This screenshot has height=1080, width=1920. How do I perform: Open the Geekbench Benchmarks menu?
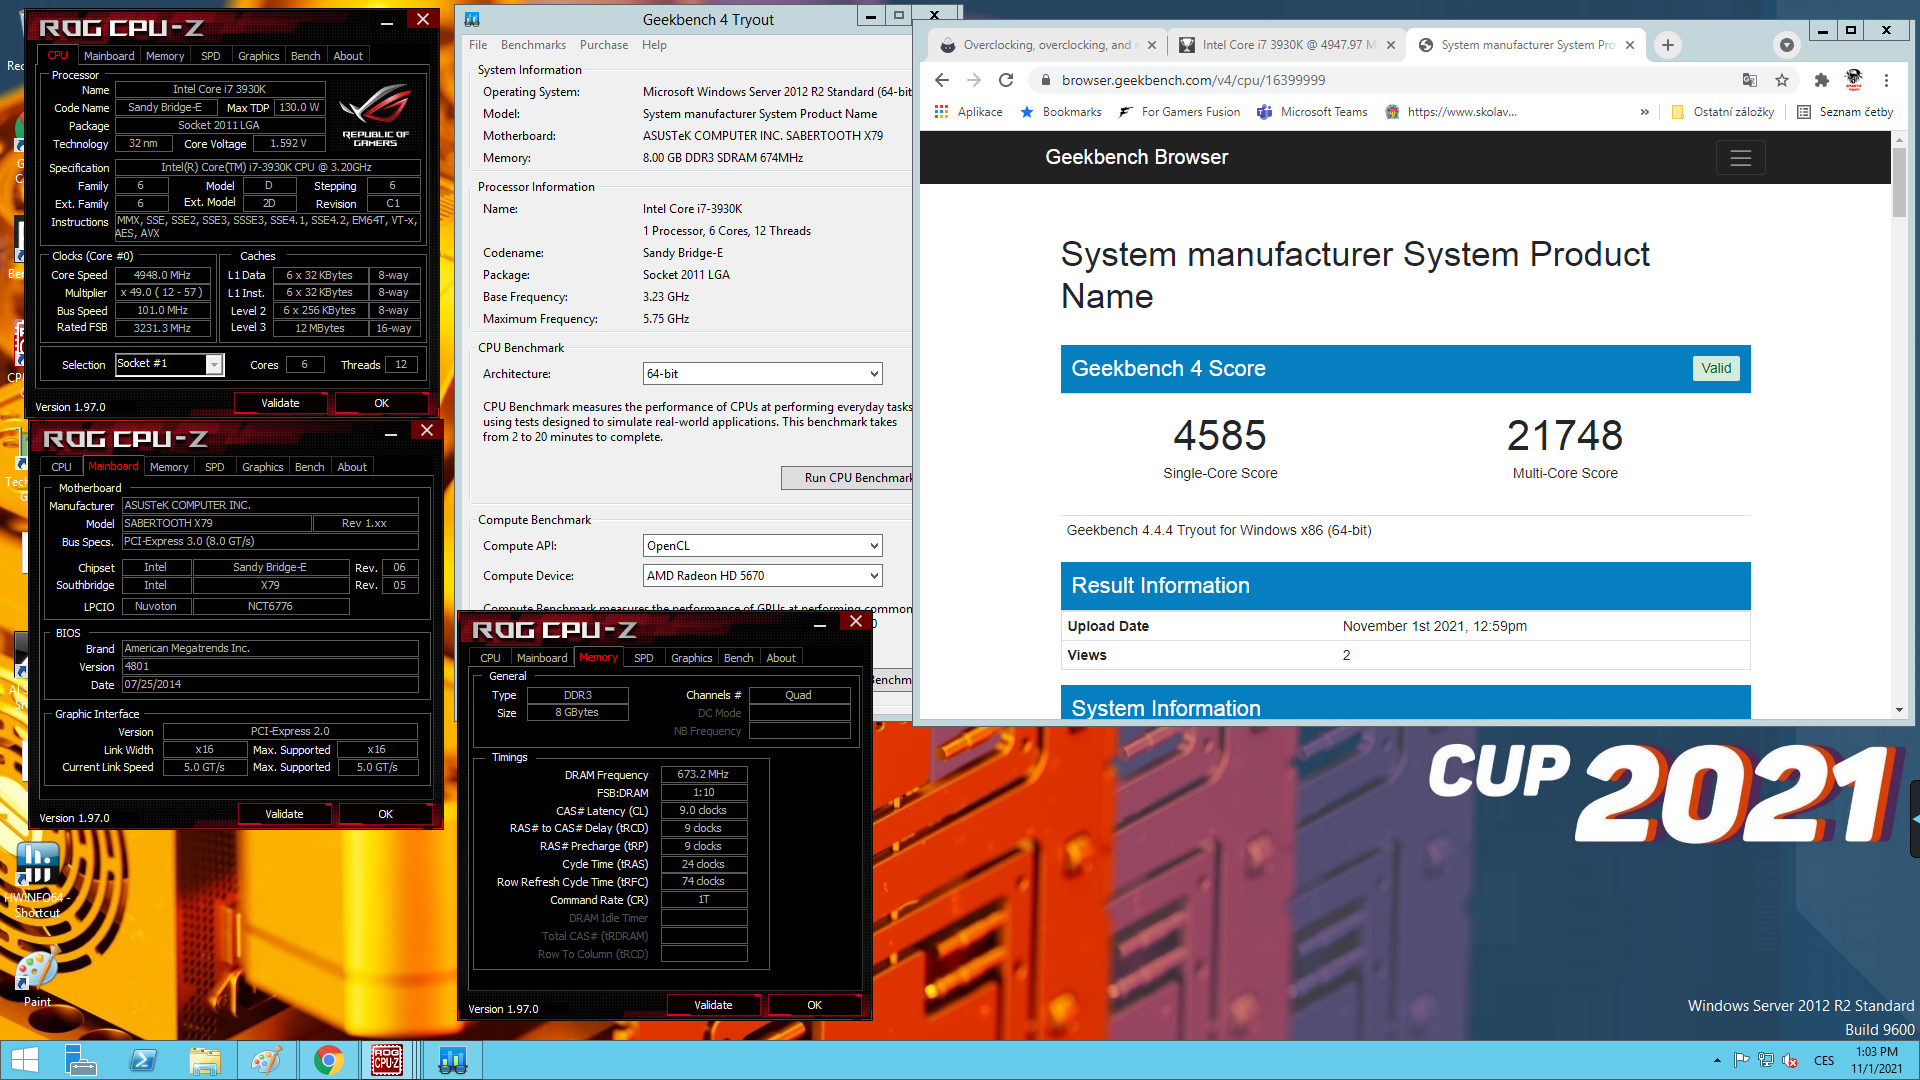click(x=533, y=45)
